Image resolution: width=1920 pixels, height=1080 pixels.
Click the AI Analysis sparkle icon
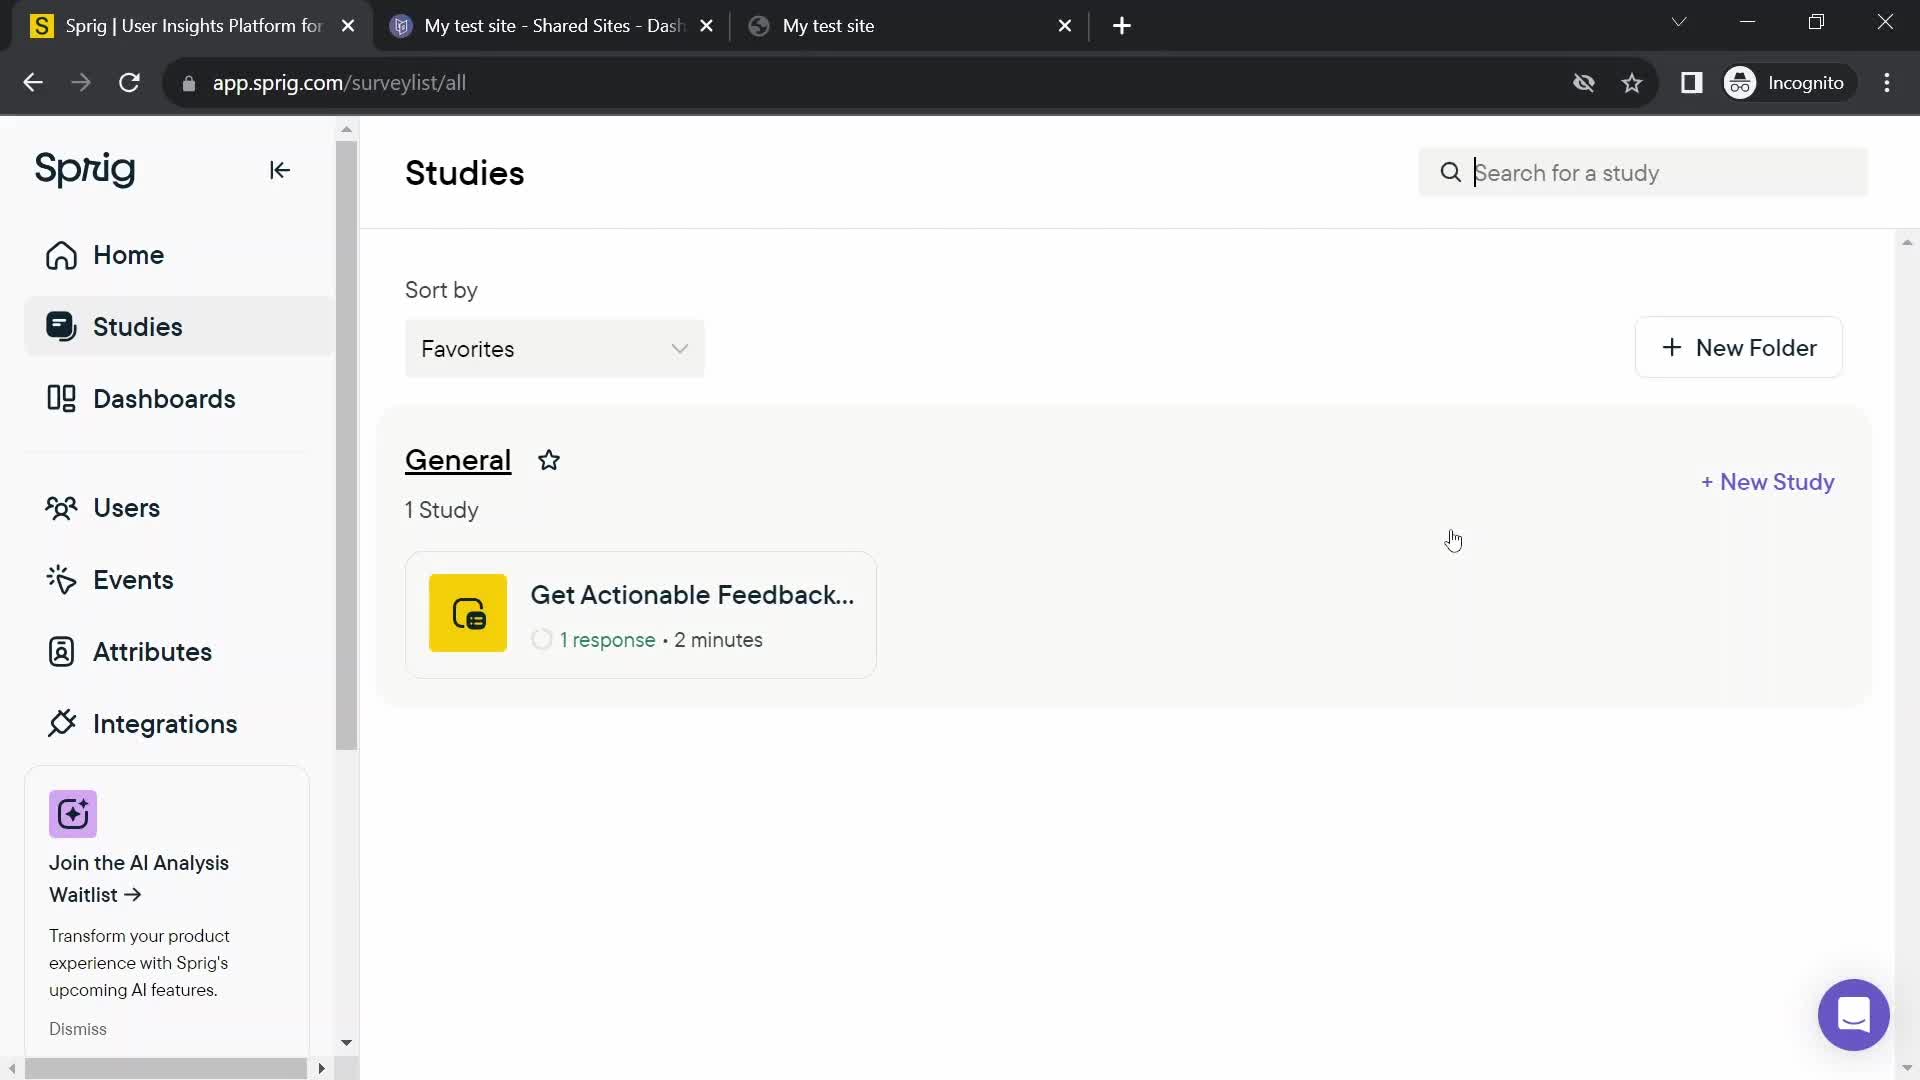[x=73, y=814]
